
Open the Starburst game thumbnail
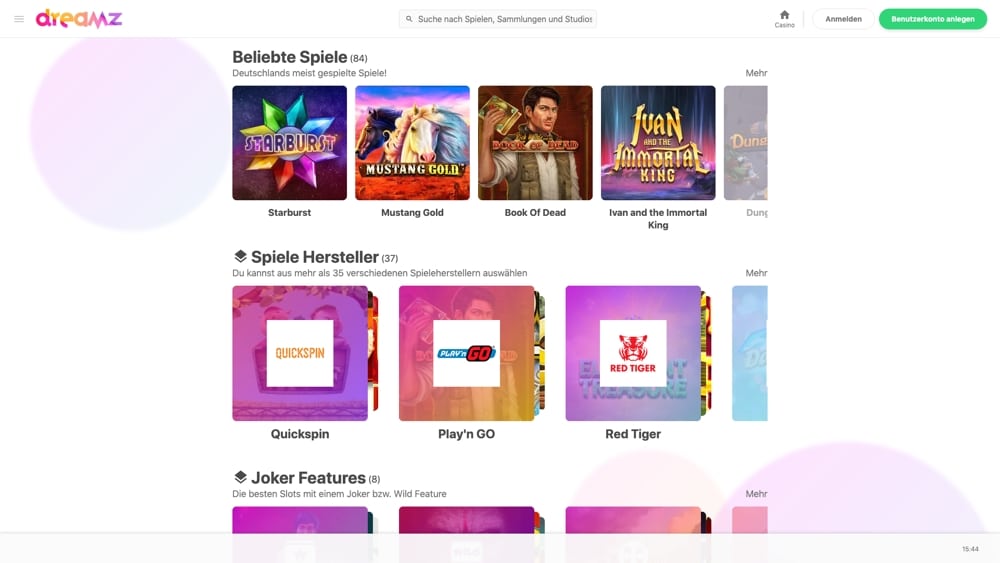(290, 143)
